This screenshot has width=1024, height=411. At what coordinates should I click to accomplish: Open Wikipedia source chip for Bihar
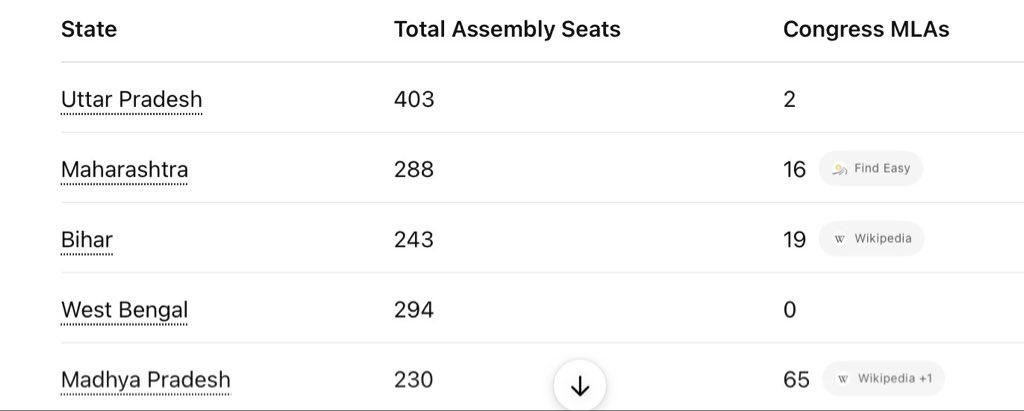[871, 238]
